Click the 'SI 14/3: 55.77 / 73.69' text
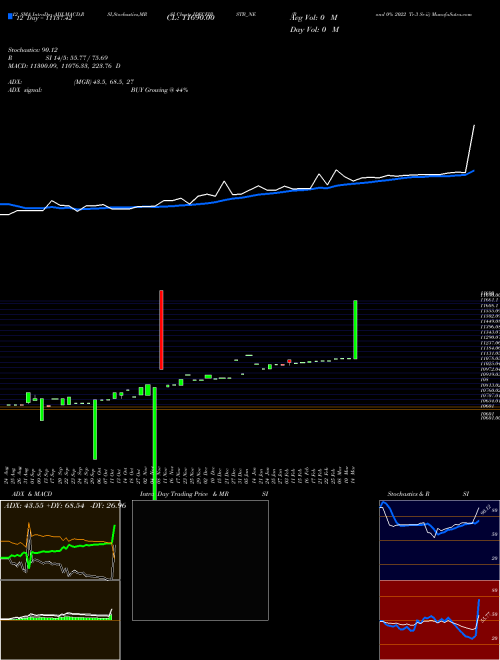 coord(77,58)
